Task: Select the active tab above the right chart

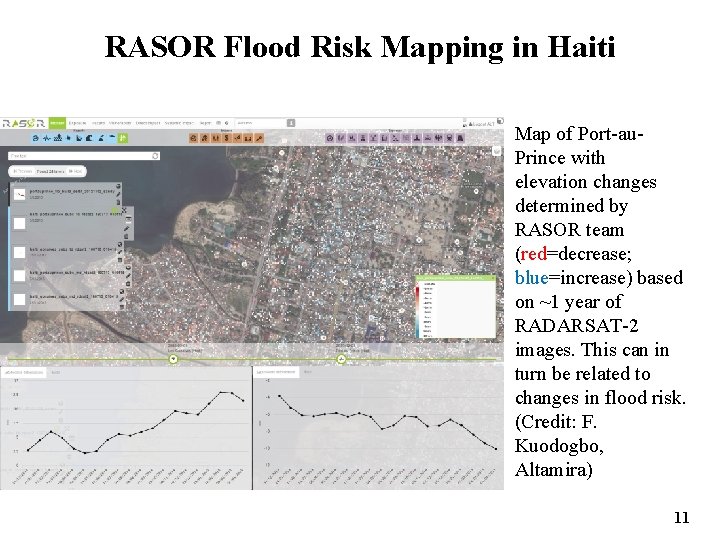Action: coord(276,372)
